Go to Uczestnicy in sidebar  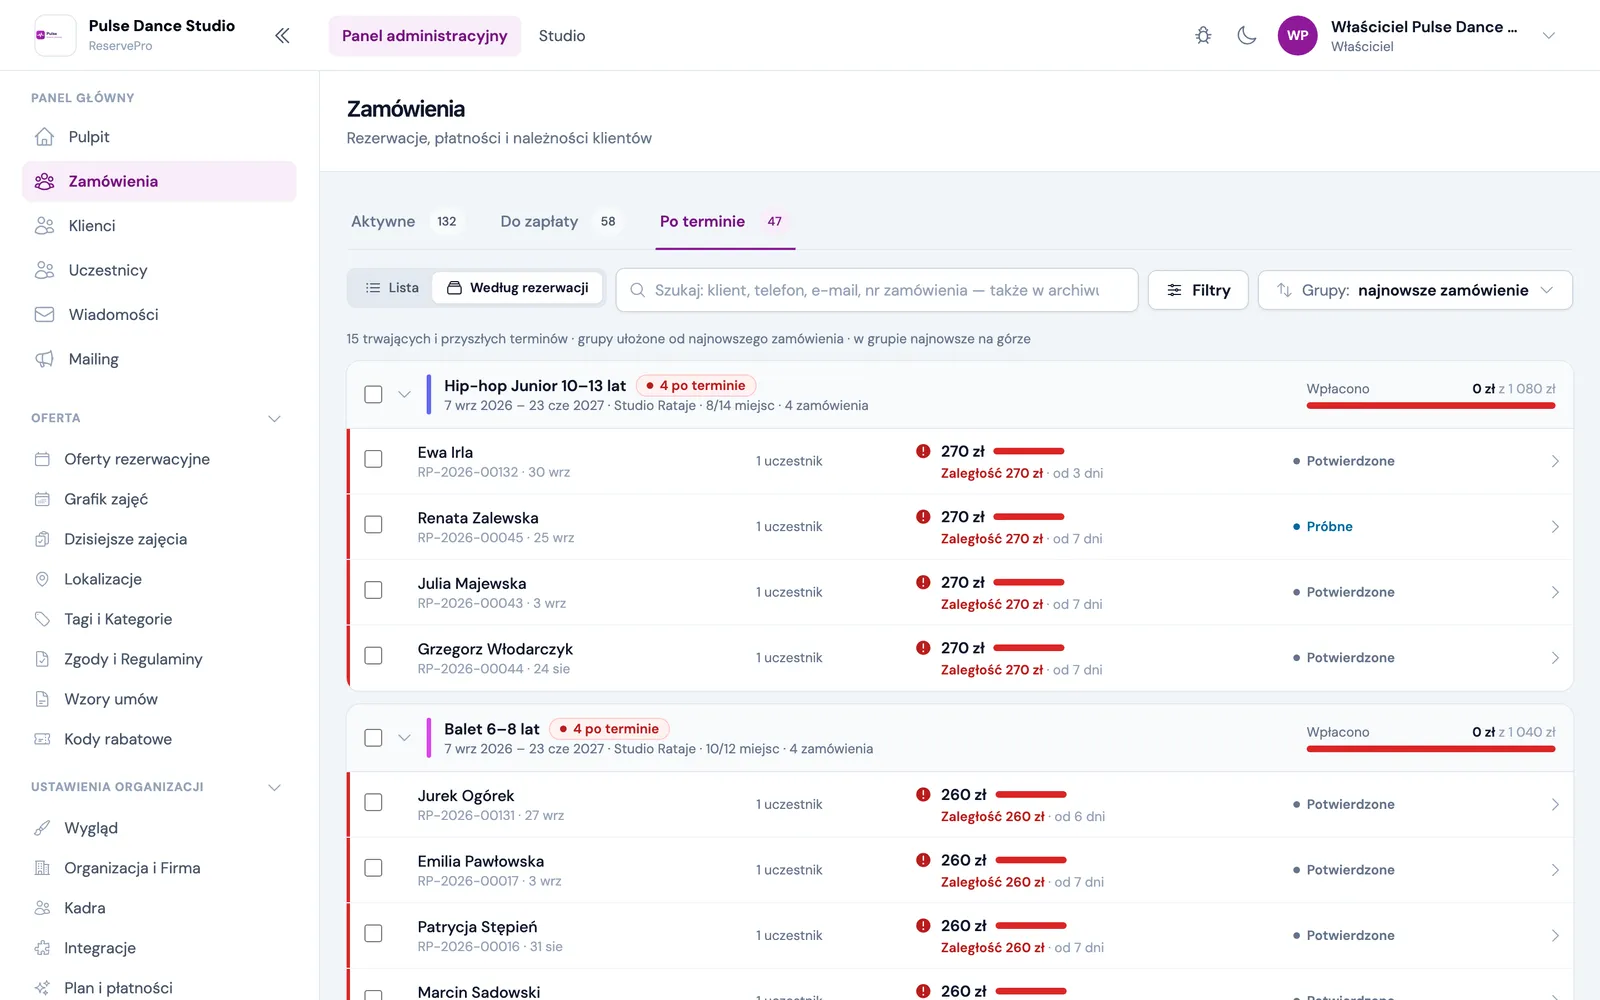[159, 270]
